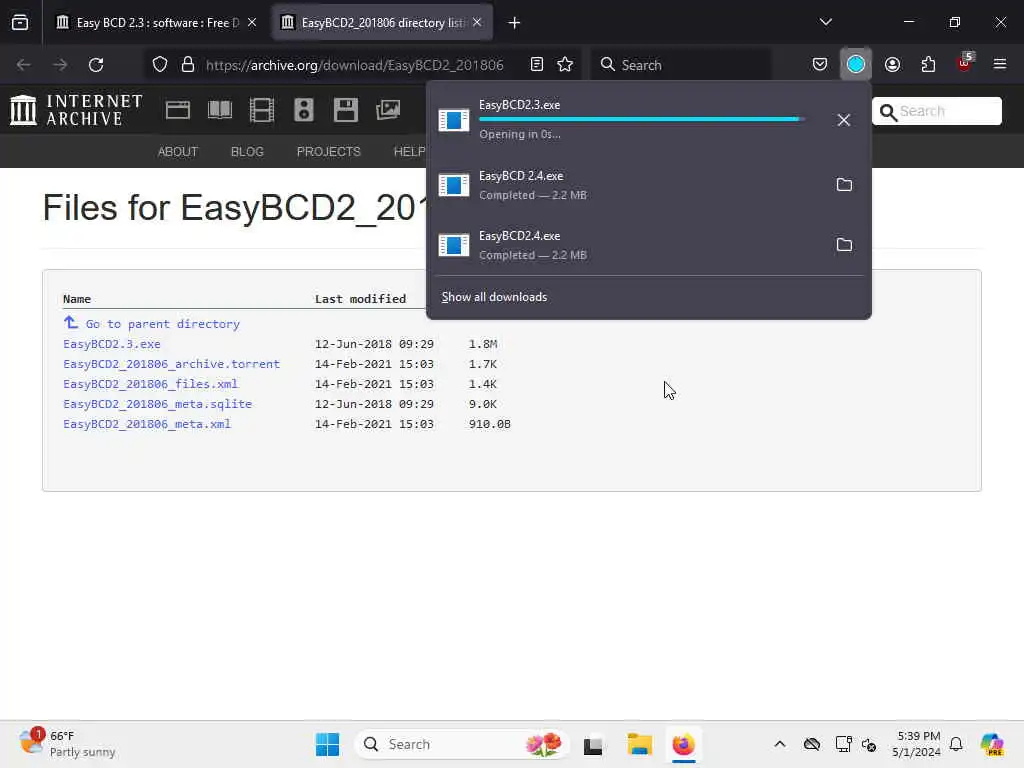The image size is (1024, 768).
Task: Go to Internet Archive home logo
Action: [76, 110]
